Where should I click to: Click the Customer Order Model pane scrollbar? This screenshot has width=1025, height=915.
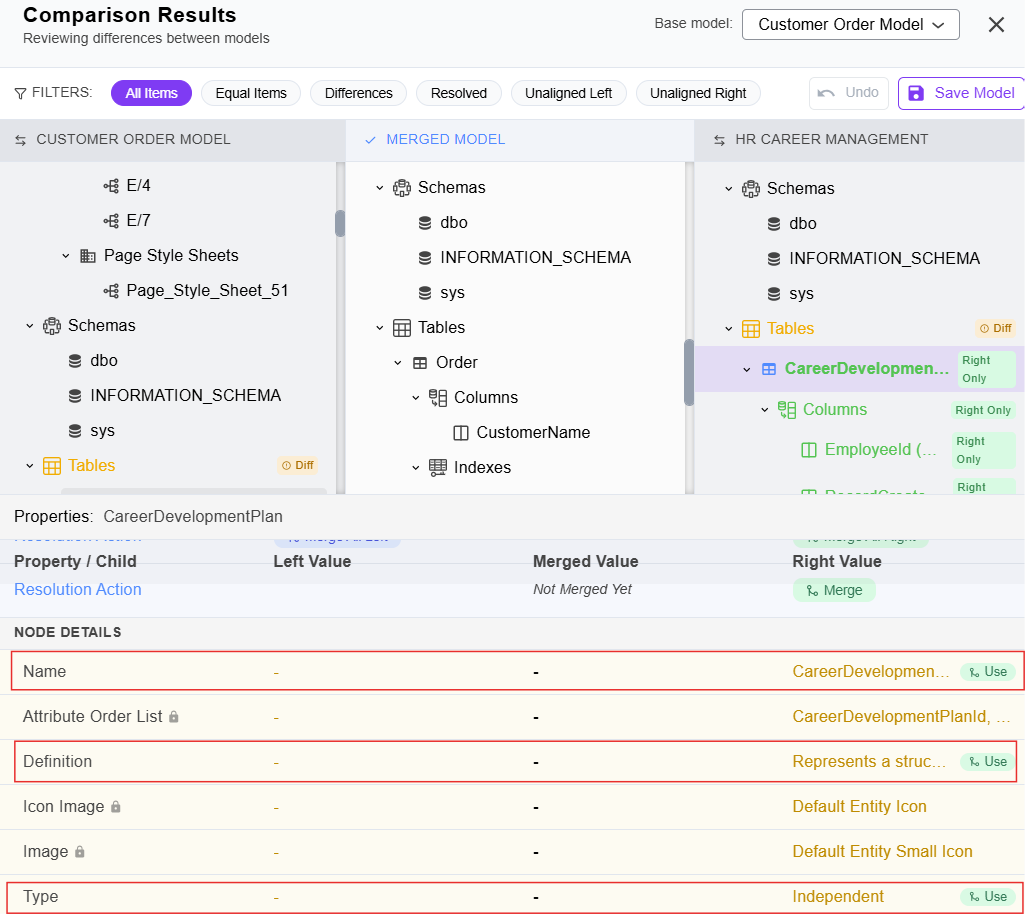point(340,224)
